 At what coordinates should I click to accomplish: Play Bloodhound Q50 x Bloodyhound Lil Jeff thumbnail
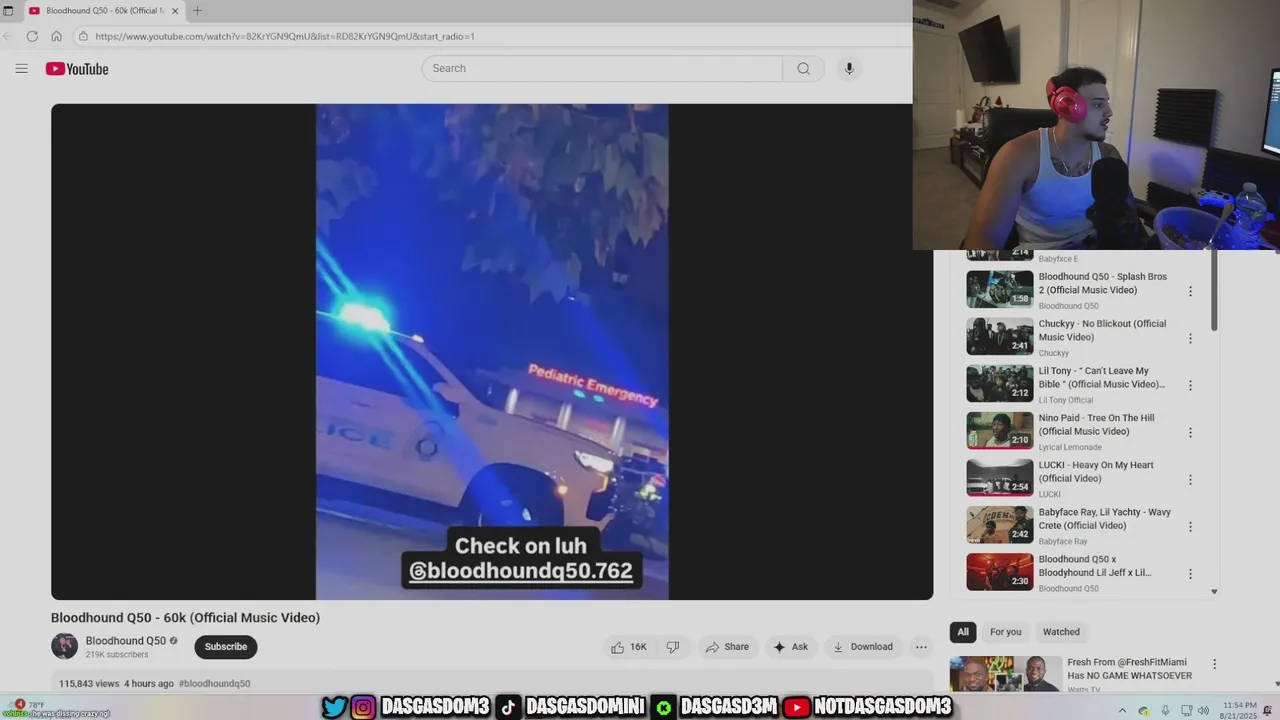(x=999, y=572)
